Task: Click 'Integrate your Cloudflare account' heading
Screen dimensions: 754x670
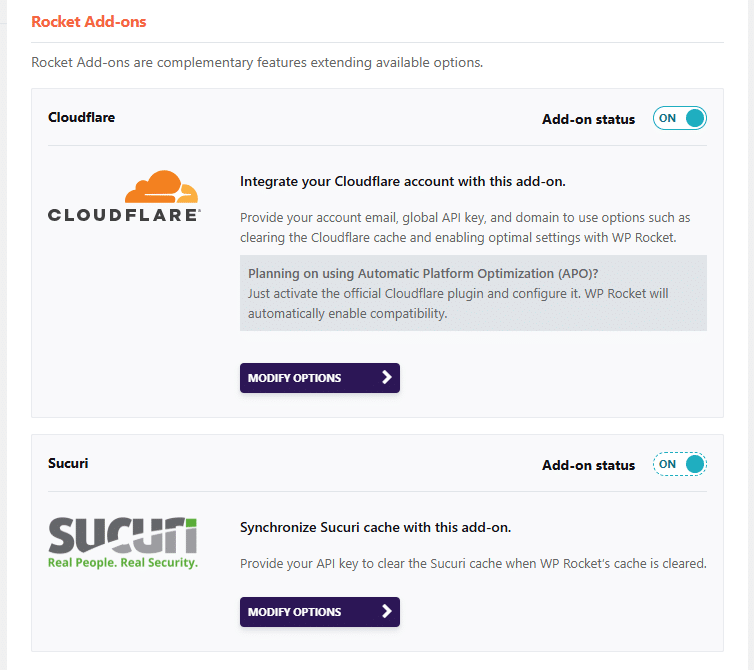Action: [x=402, y=181]
